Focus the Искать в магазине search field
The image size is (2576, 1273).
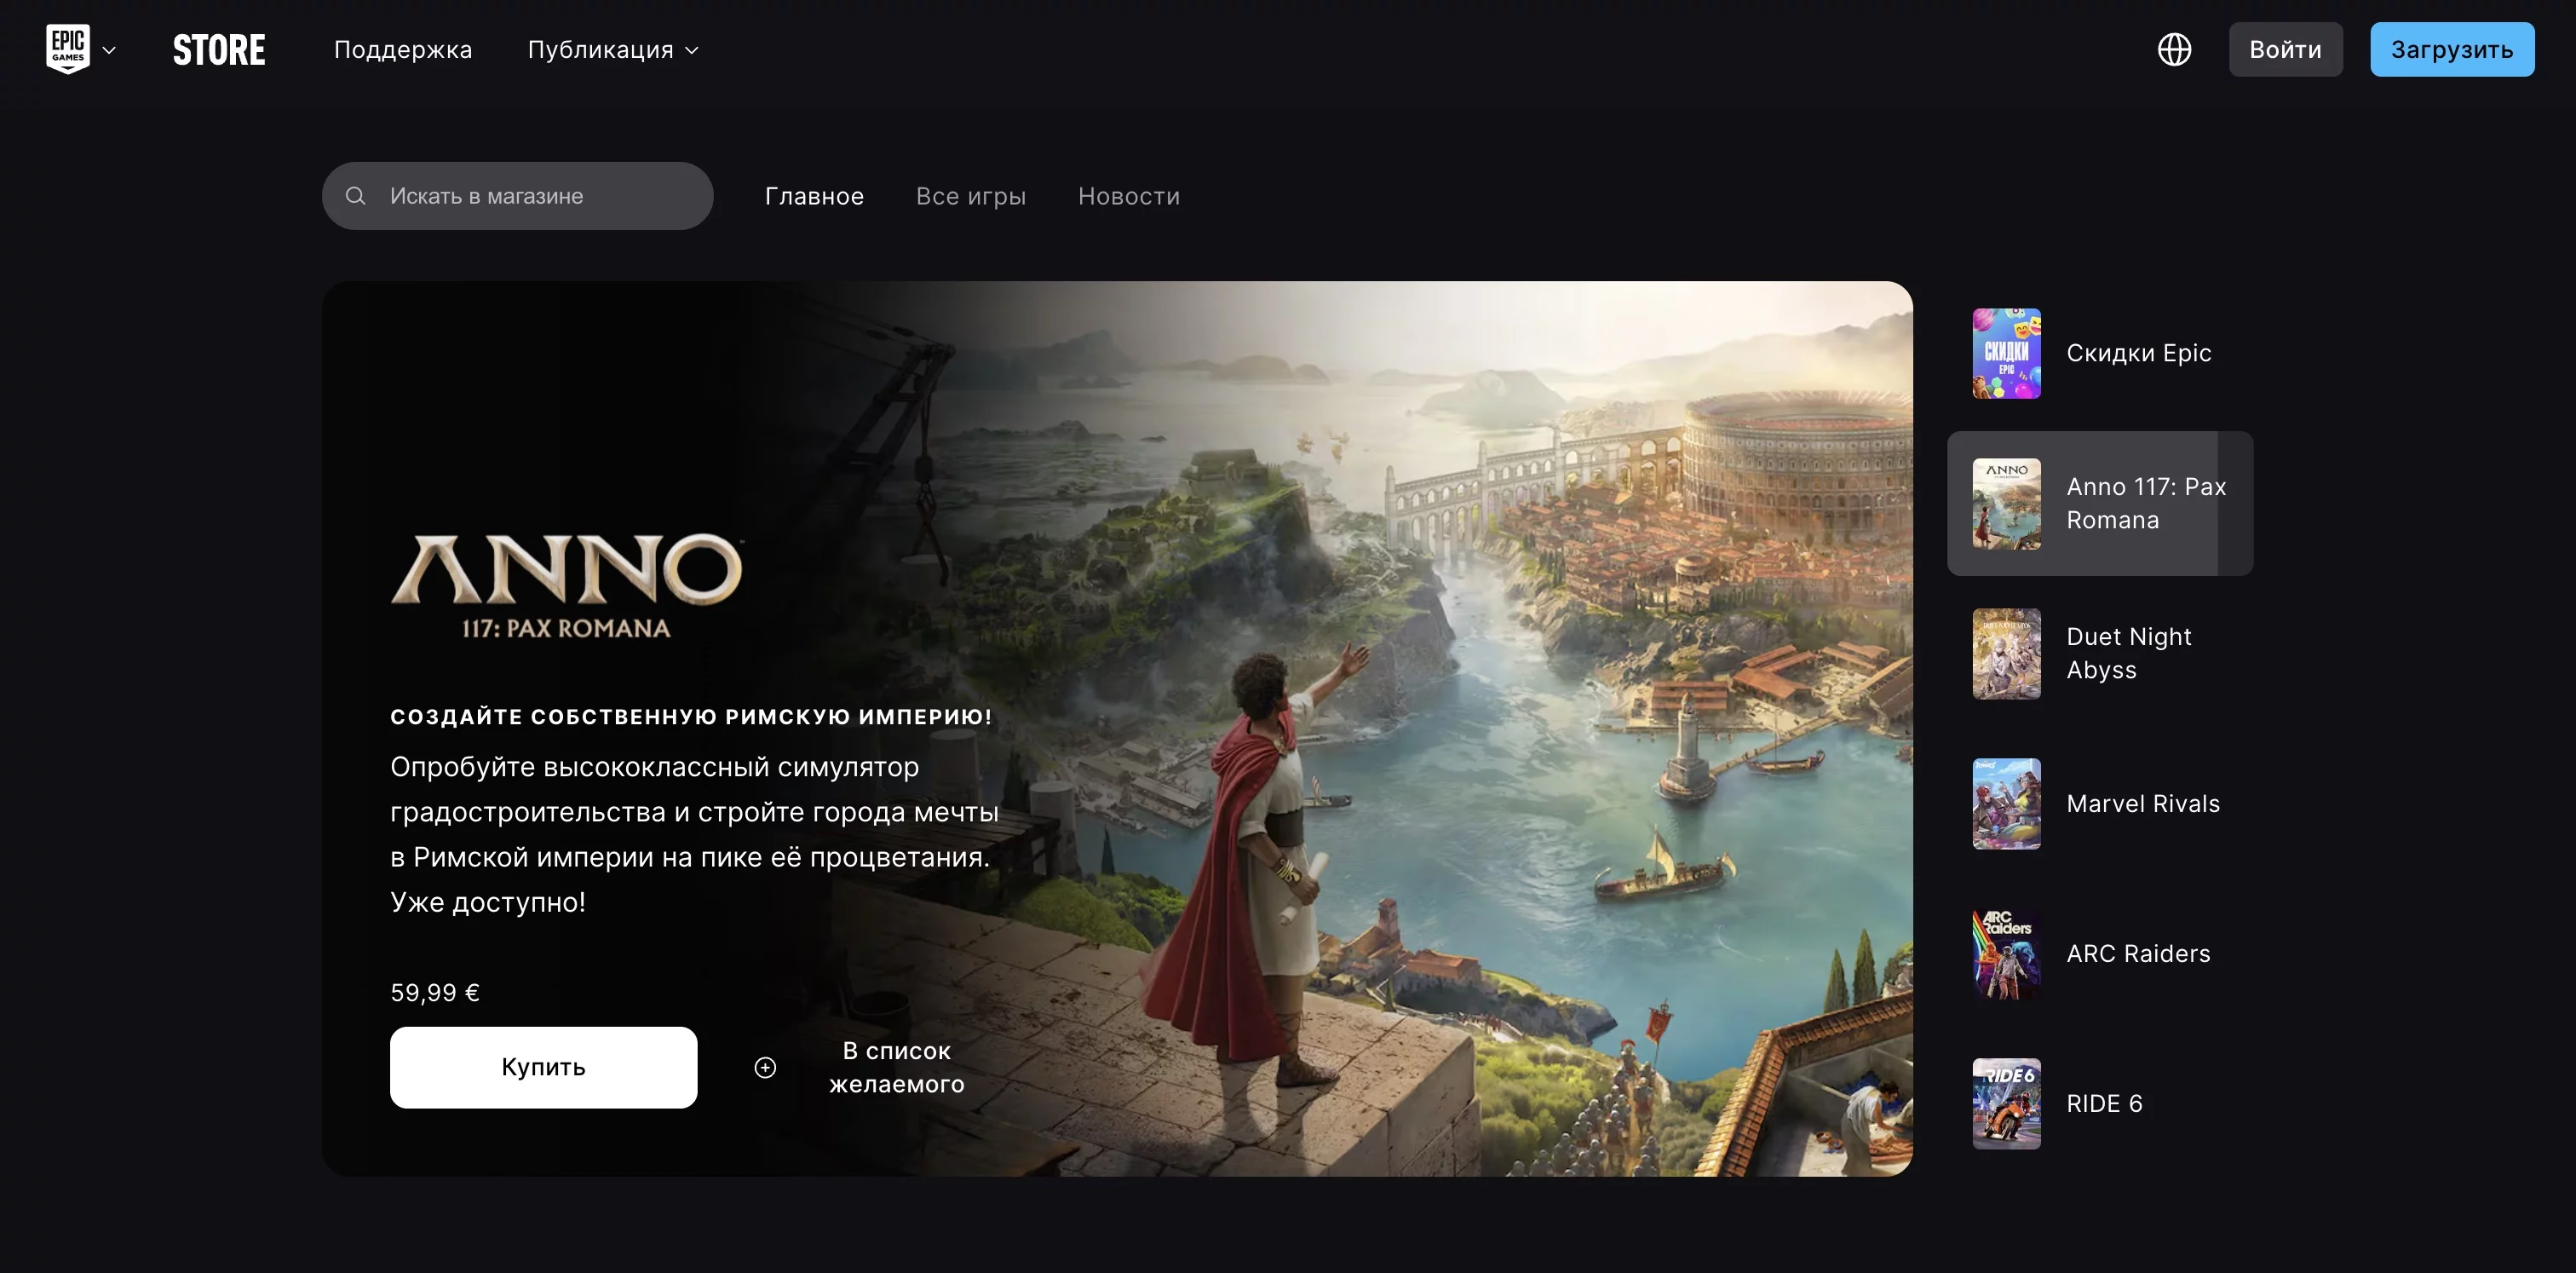(x=517, y=196)
